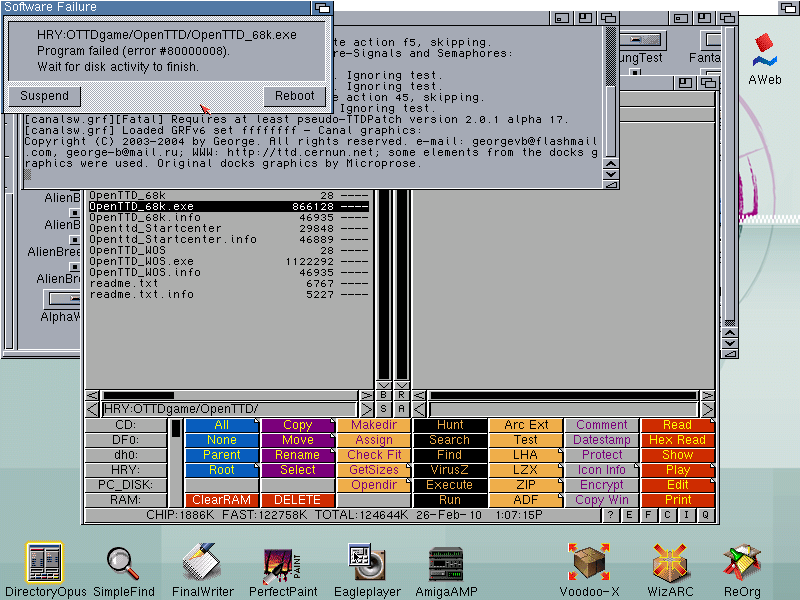800x600 pixels.
Task: Select the HRY: drive button
Action: (126, 470)
